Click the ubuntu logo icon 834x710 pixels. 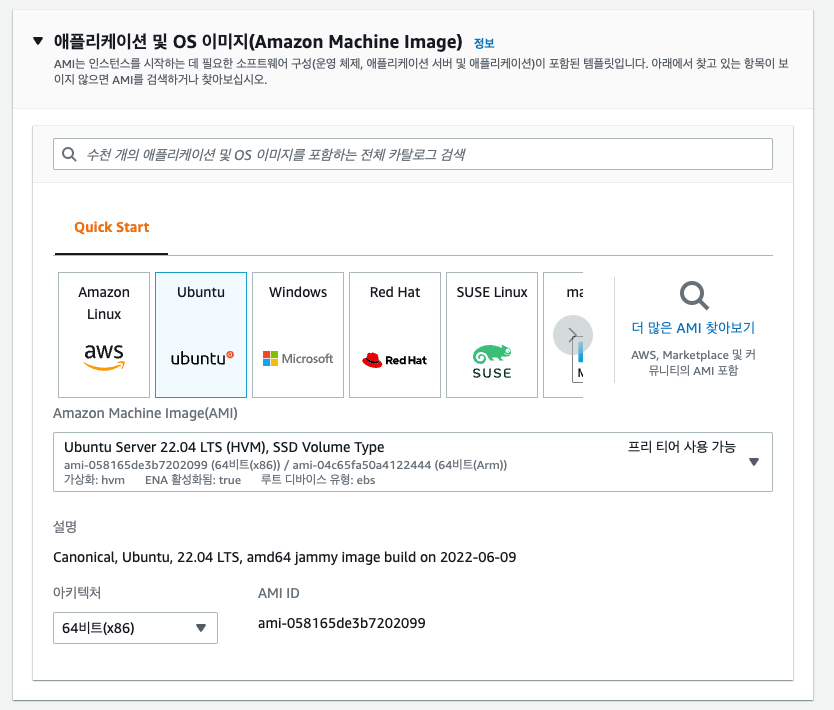tap(202, 358)
